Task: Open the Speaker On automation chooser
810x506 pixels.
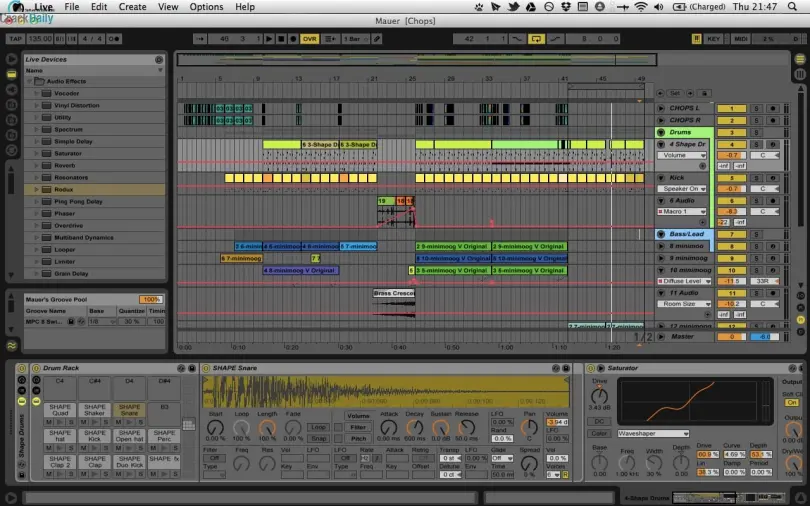Action: [x=683, y=189]
